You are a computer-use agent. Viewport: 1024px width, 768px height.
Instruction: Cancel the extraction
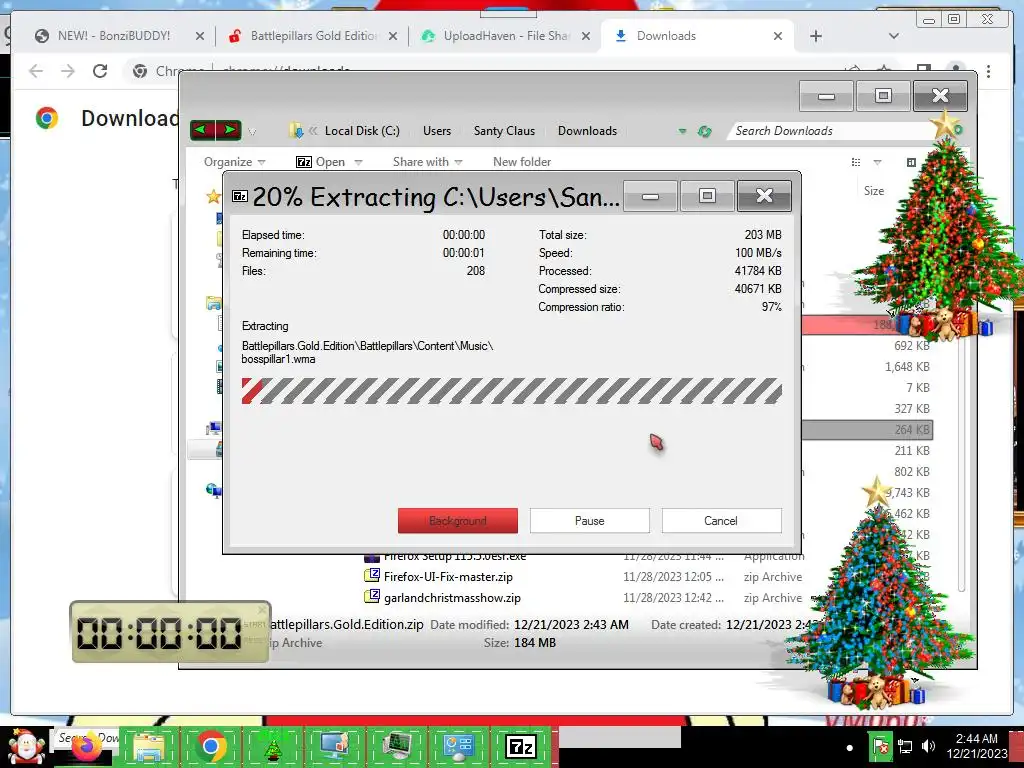tap(721, 520)
